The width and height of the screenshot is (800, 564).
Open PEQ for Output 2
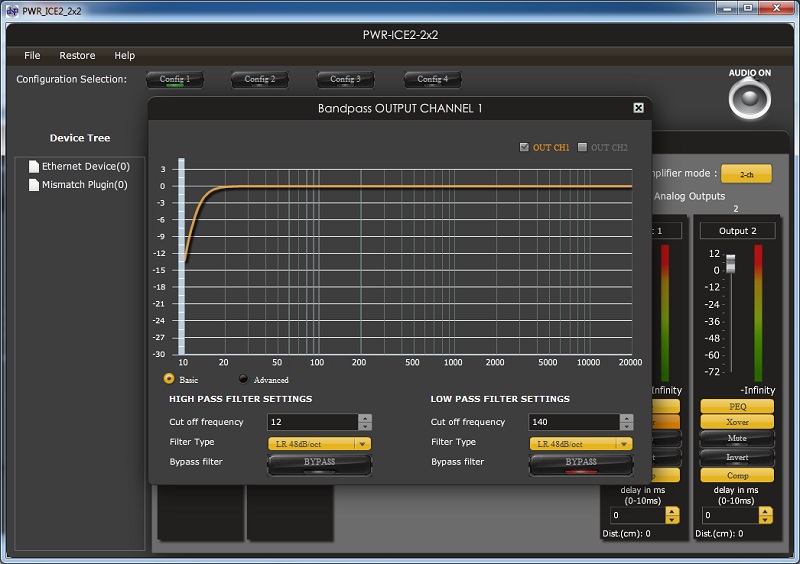(x=737, y=407)
